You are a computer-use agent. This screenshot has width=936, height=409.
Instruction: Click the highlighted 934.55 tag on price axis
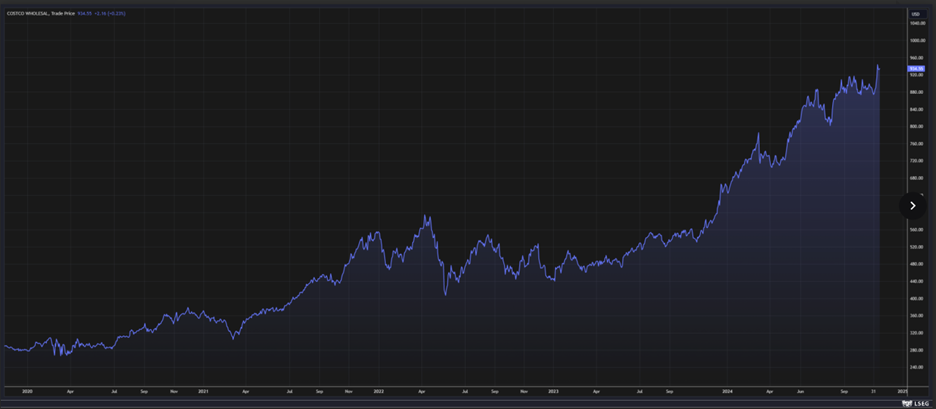click(x=915, y=68)
